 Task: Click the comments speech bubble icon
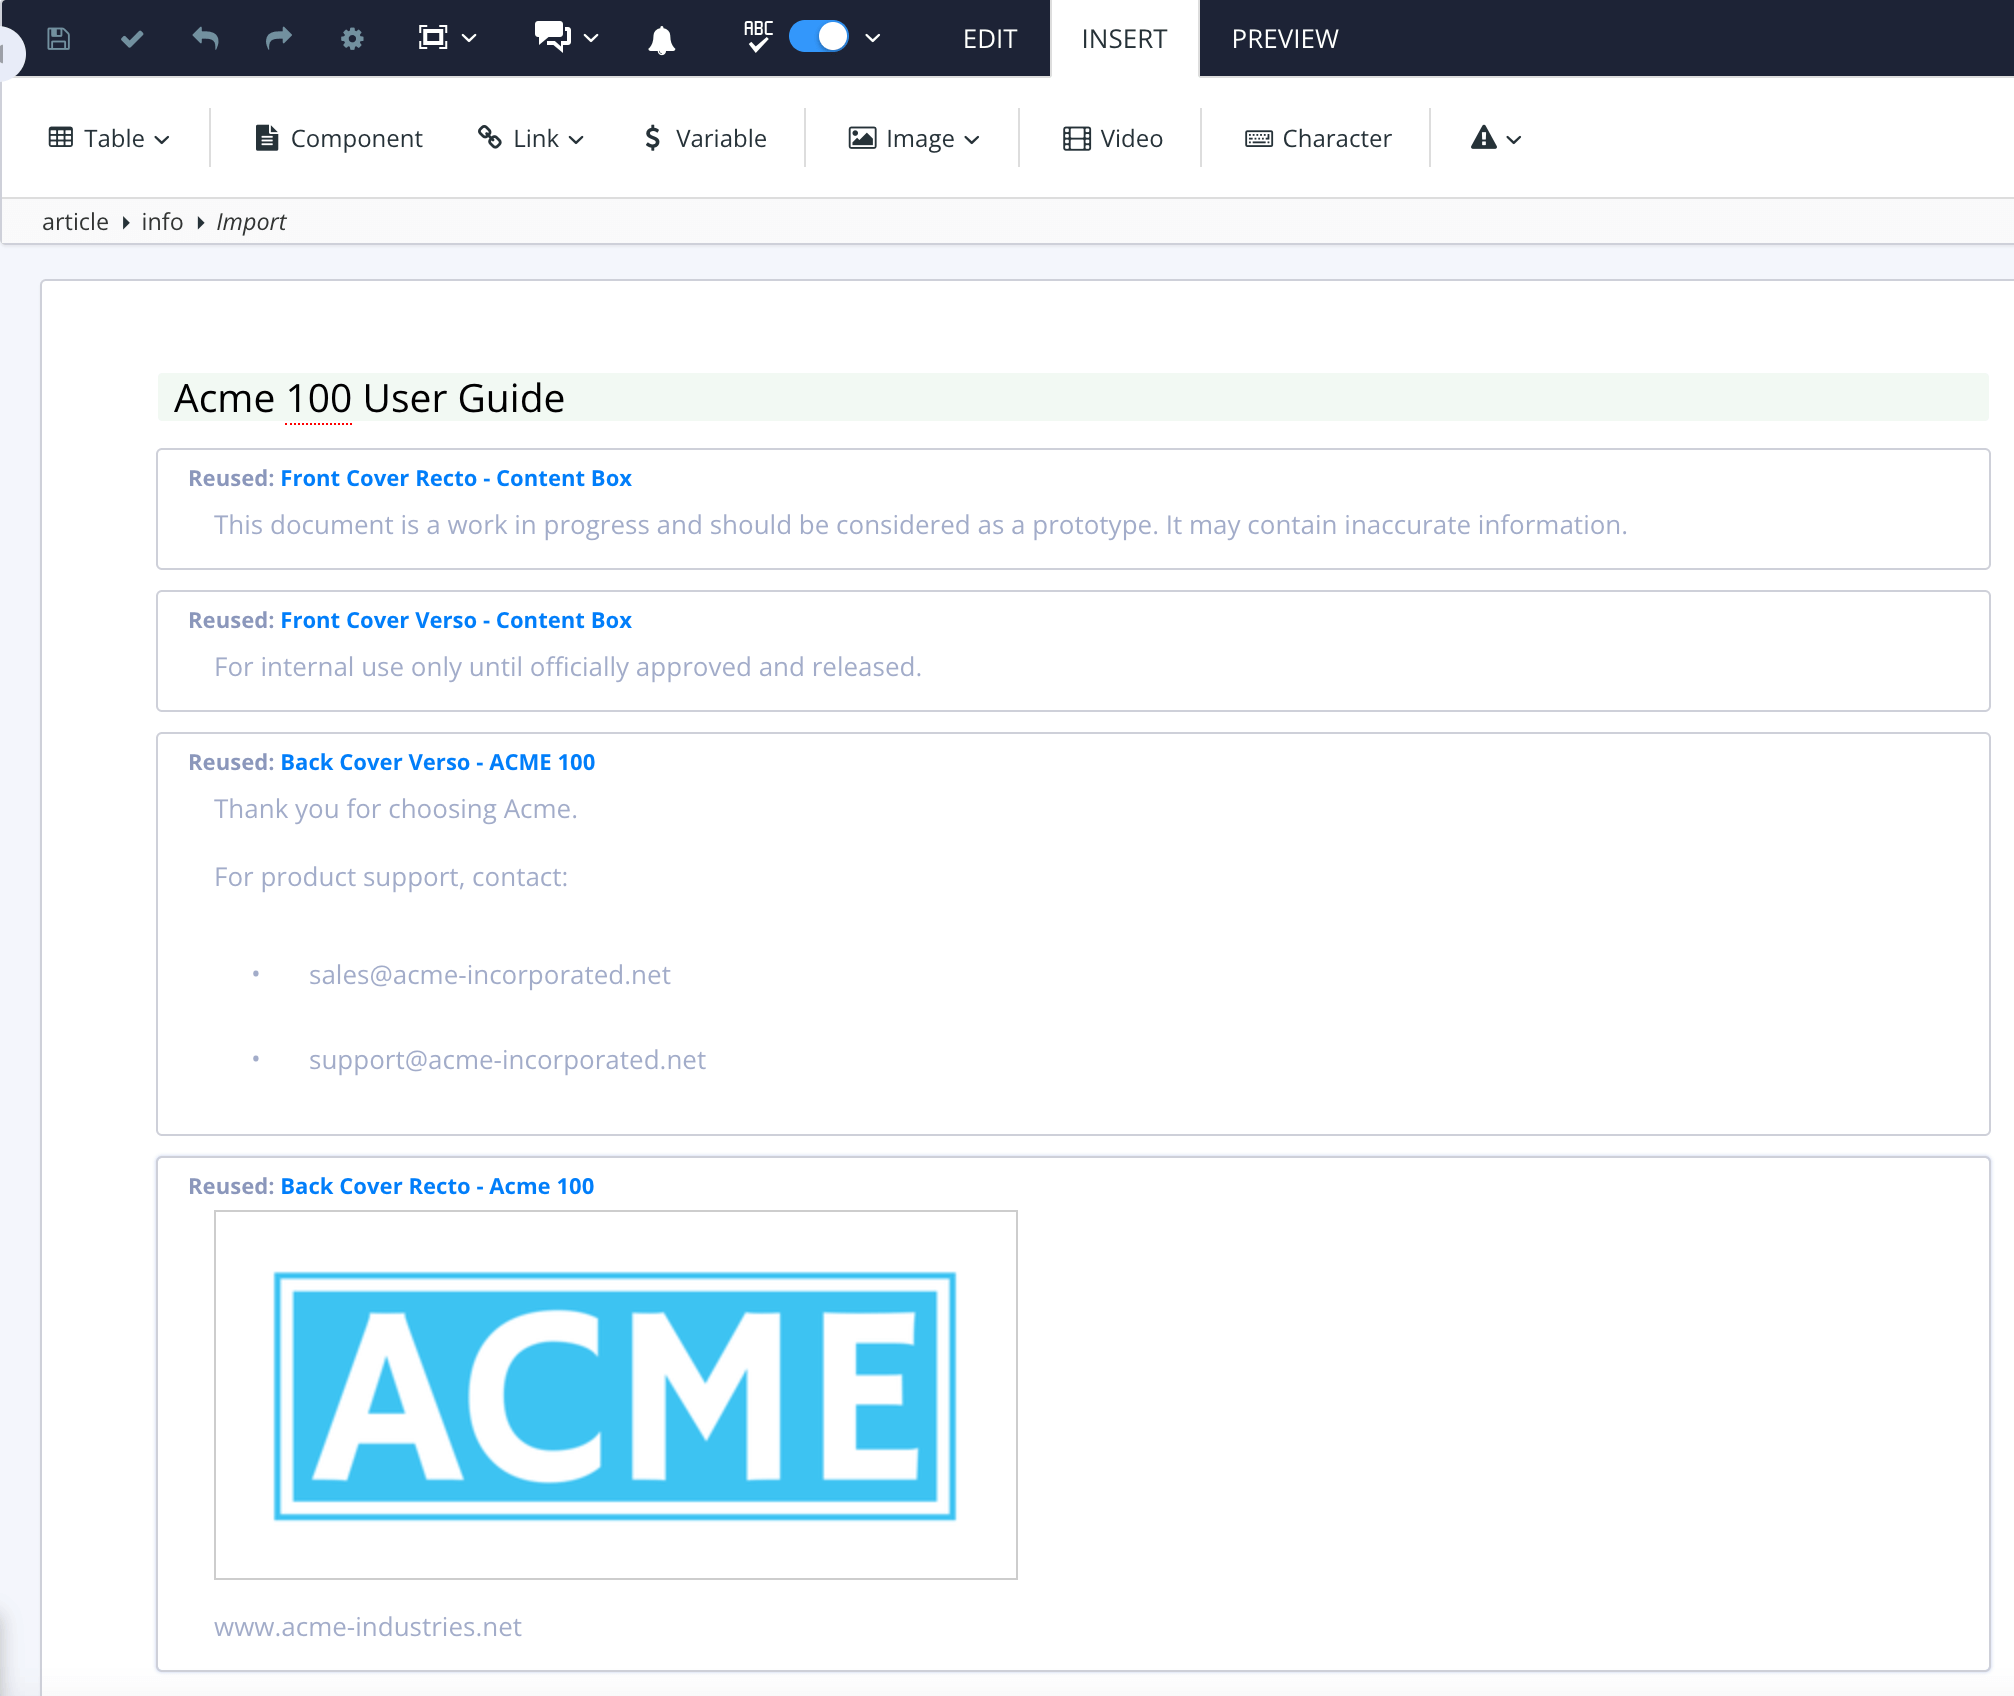pos(552,37)
